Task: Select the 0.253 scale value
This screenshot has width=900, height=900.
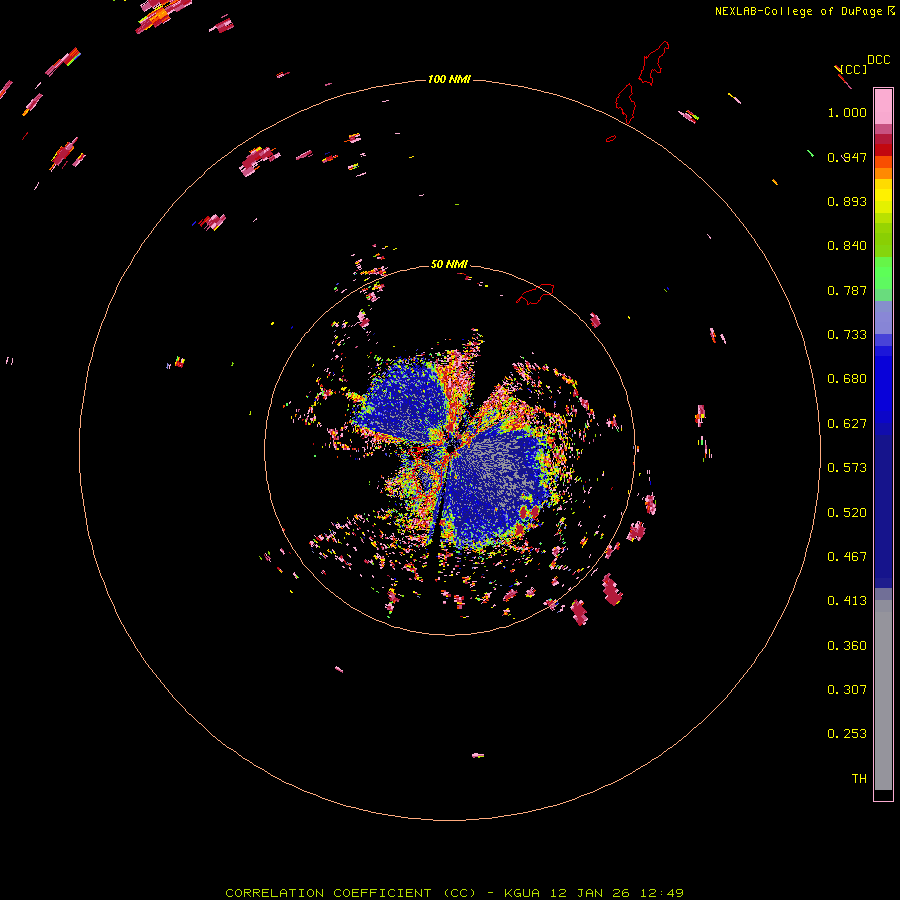Action: click(x=847, y=734)
